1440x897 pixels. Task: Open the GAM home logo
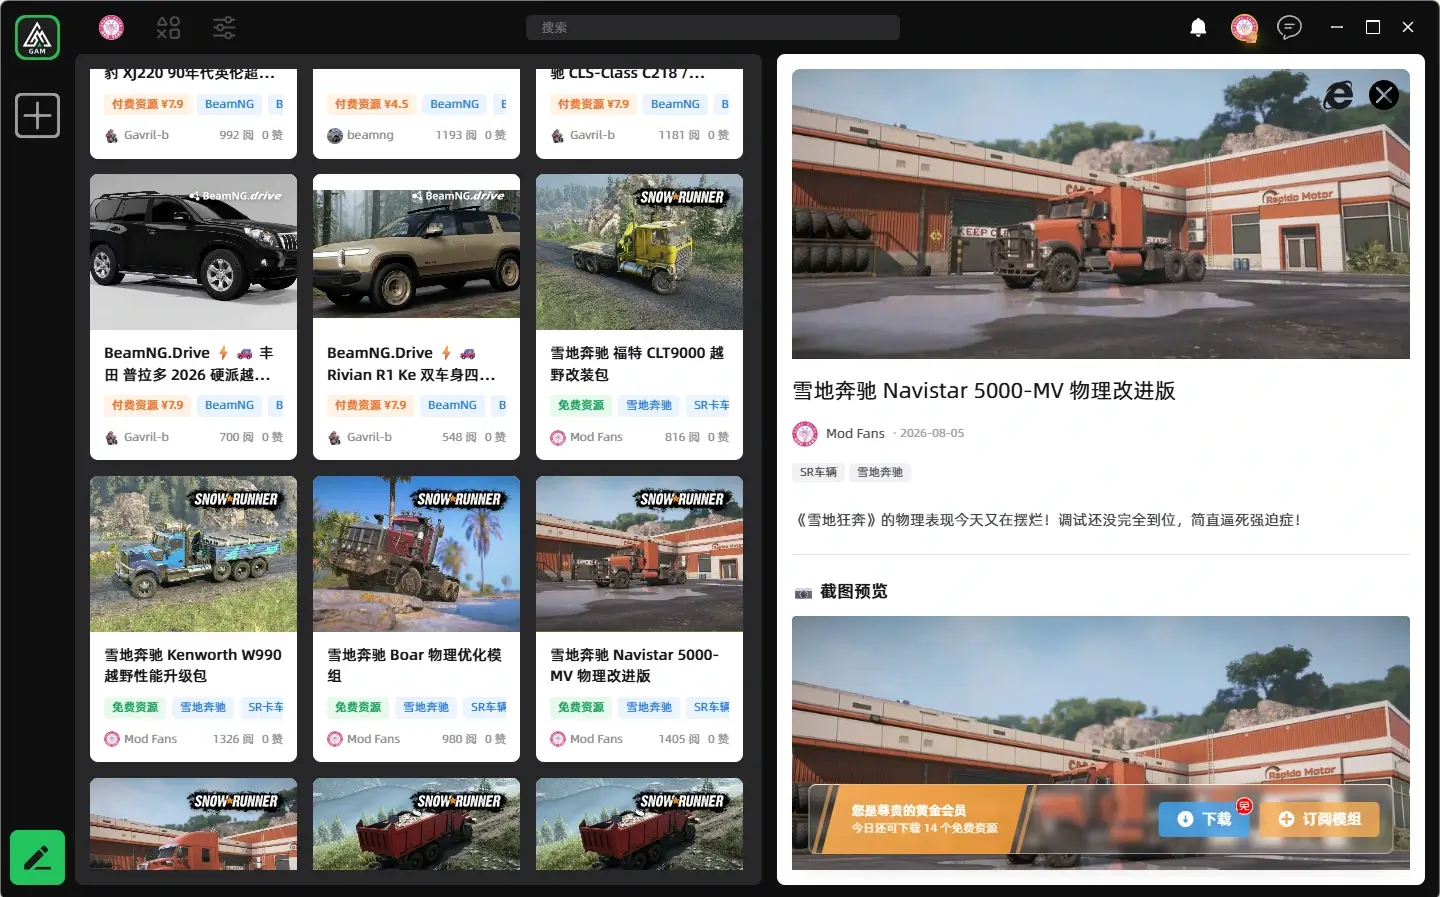click(x=37, y=38)
